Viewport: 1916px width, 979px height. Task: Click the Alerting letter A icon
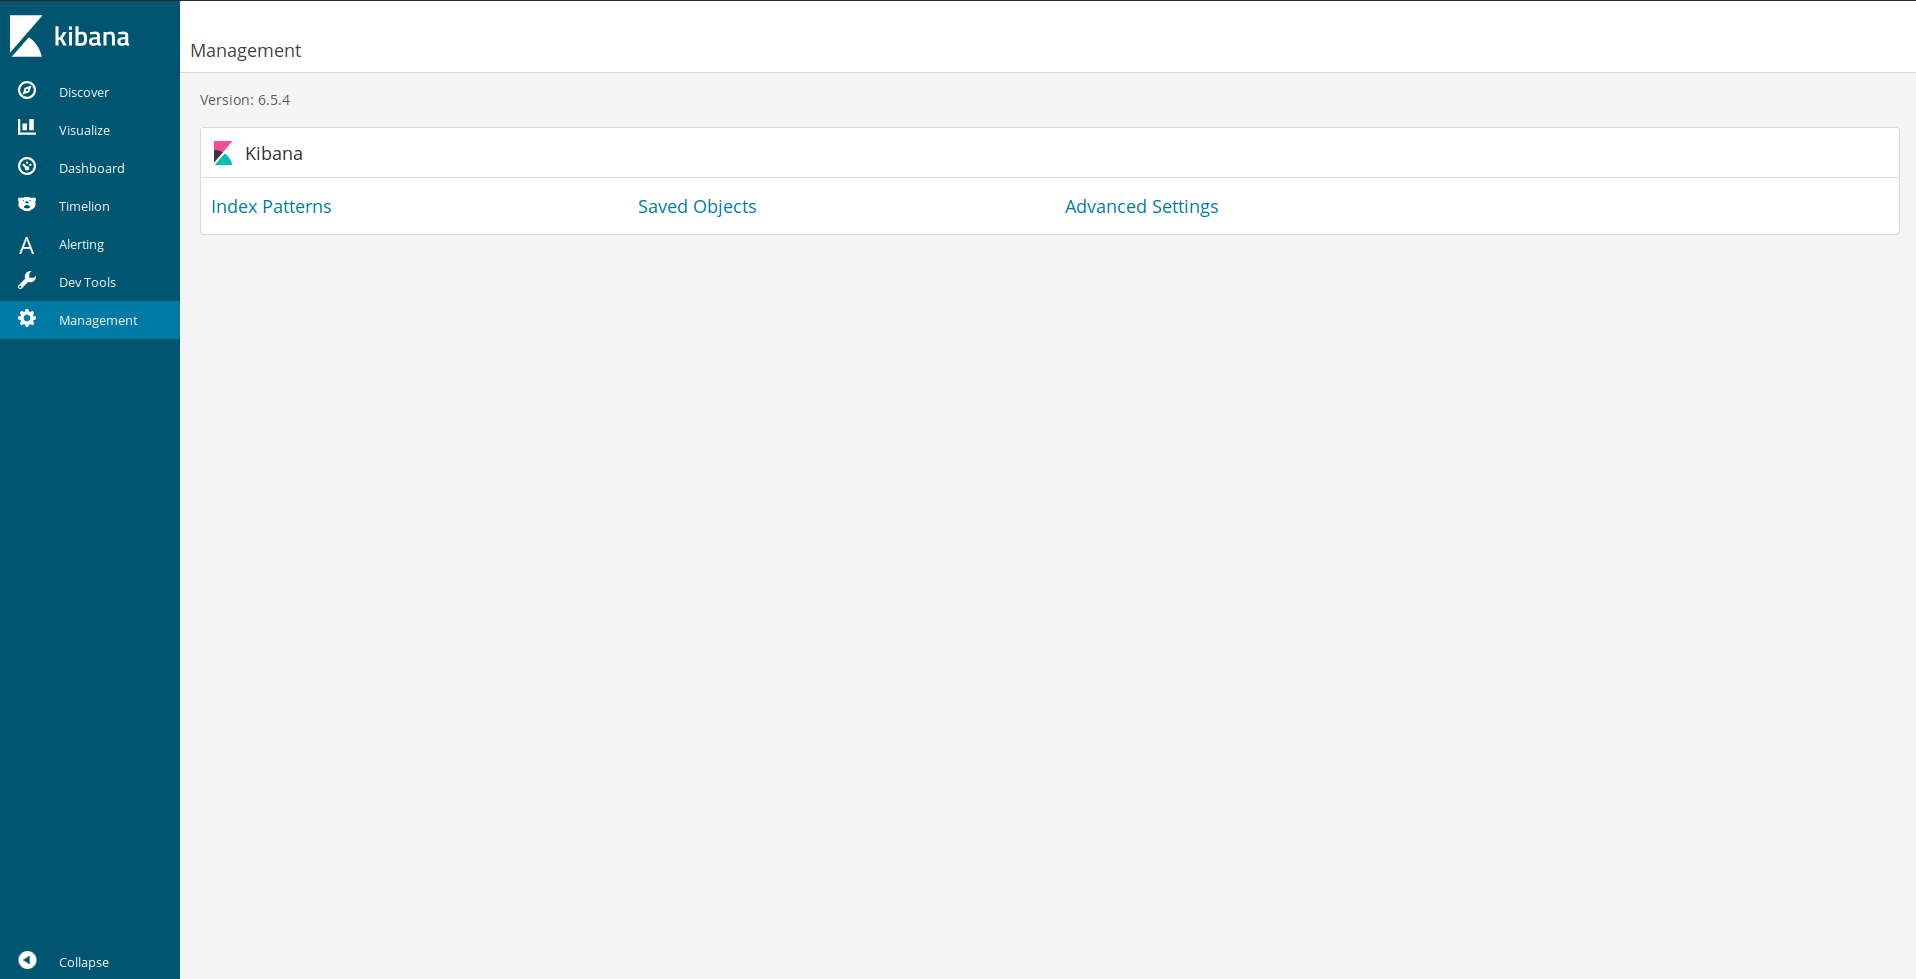click(27, 245)
